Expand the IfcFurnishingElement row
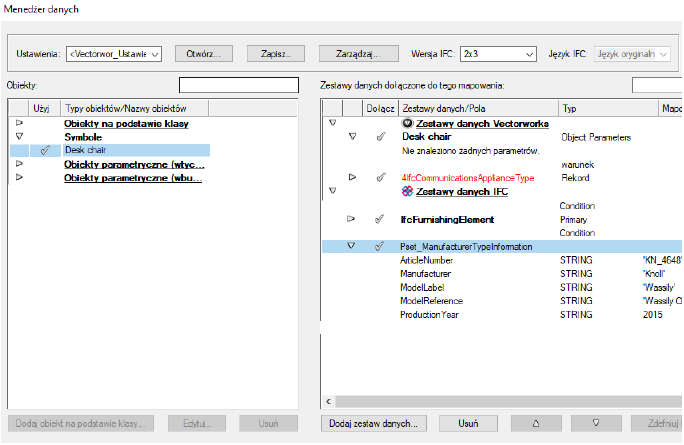This screenshot has height=445, width=684. [x=351, y=218]
